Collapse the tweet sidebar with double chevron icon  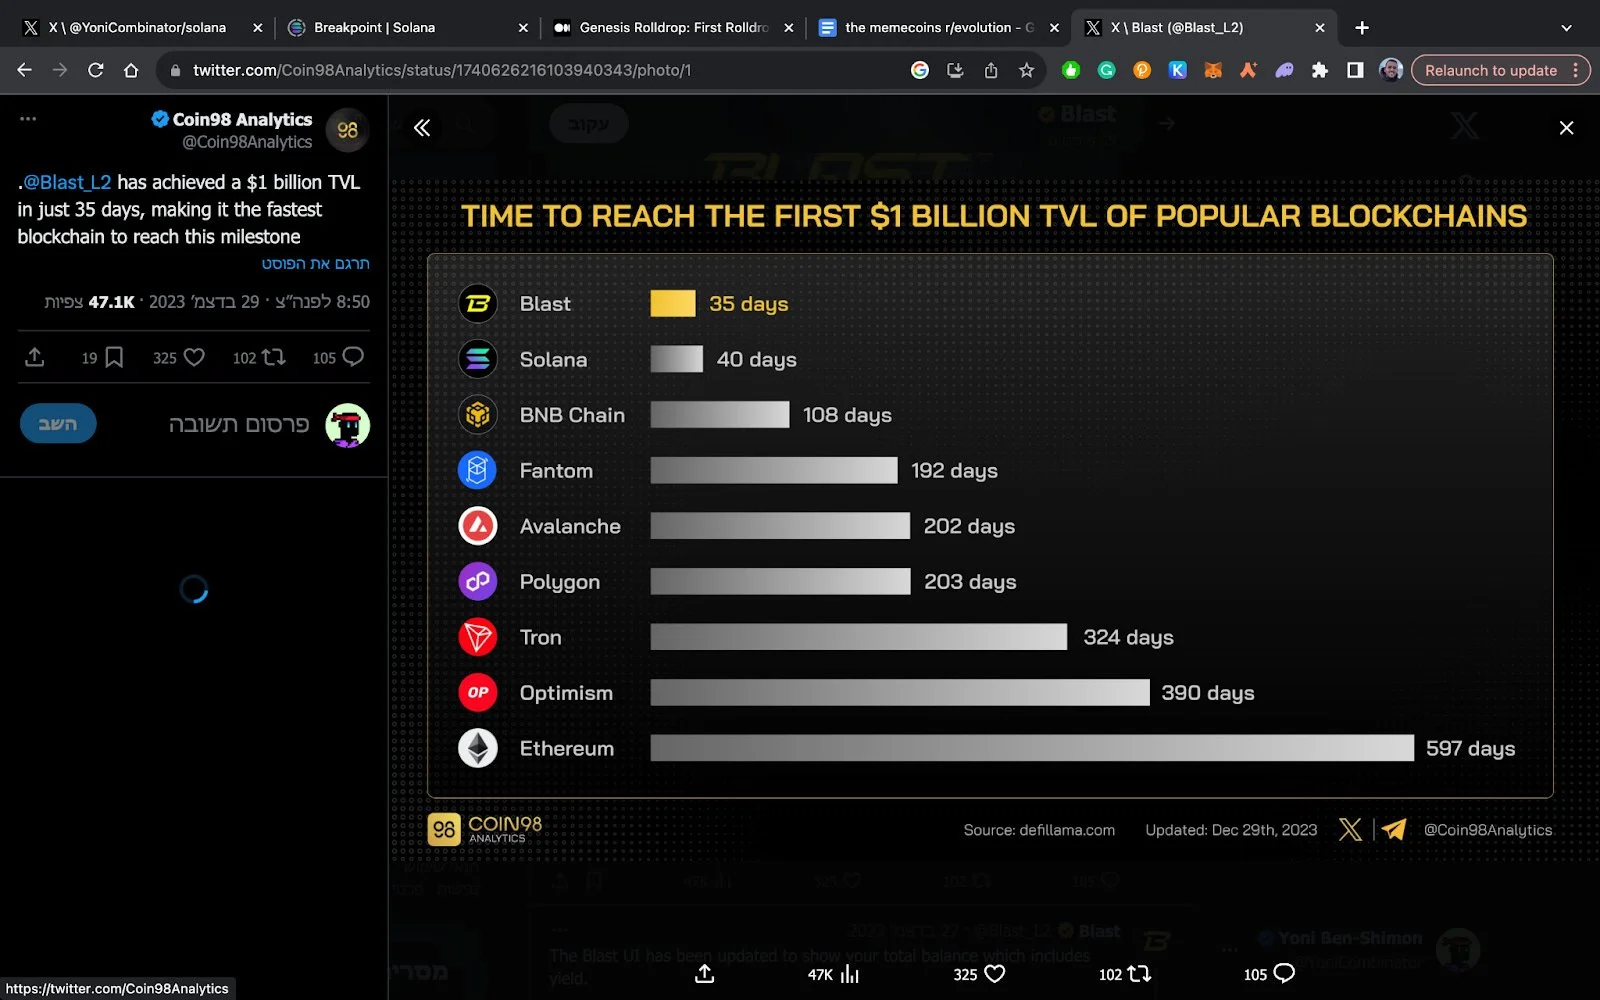(x=422, y=127)
